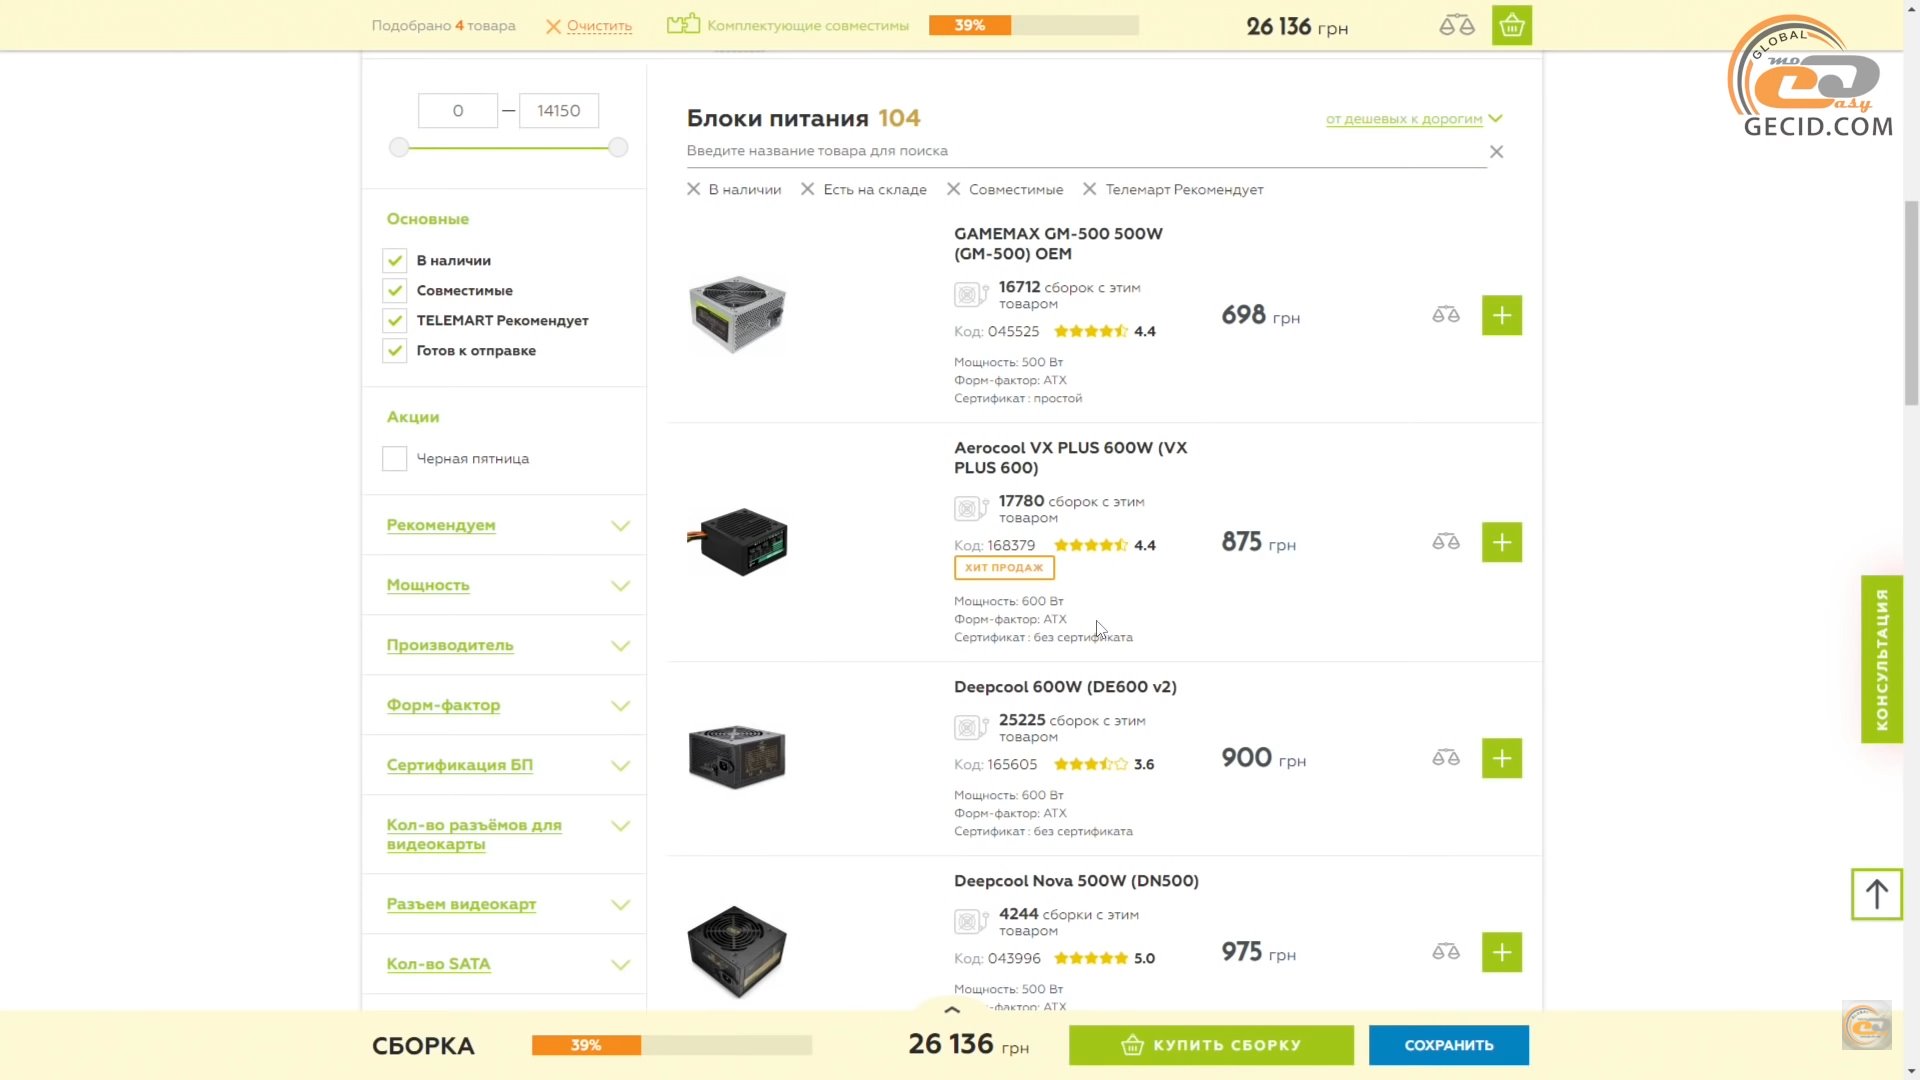Open comparison scales icon in top bar
The width and height of the screenshot is (1920, 1080).
click(1456, 26)
